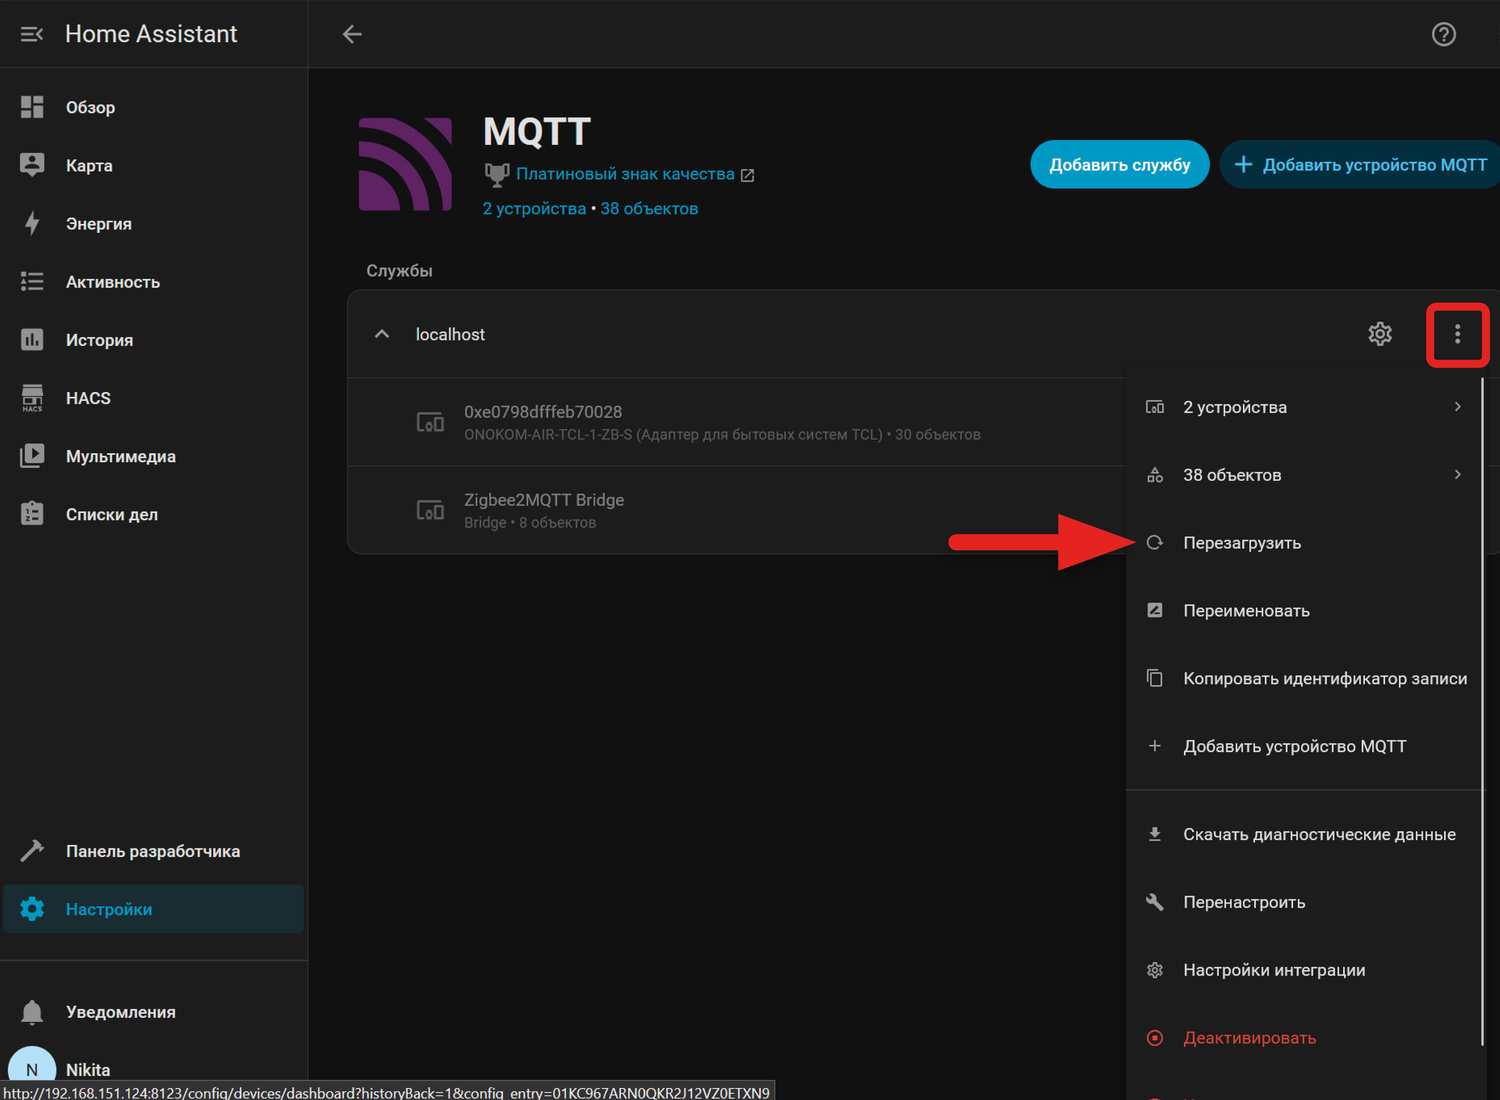Go to Активность in the sidebar
1500x1100 pixels.
click(x=154, y=282)
